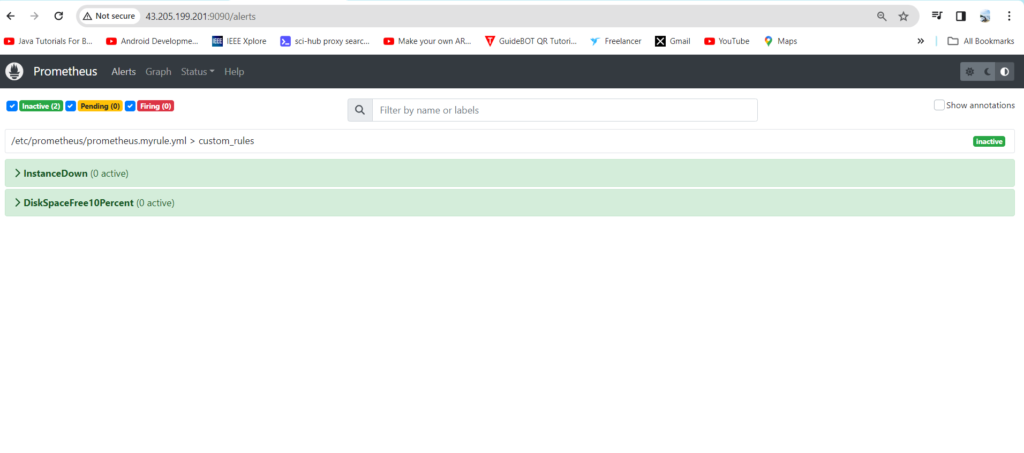The image size is (1024, 453).
Task: Click the Prometheus flame logo
Action: (x=14, y=72)
